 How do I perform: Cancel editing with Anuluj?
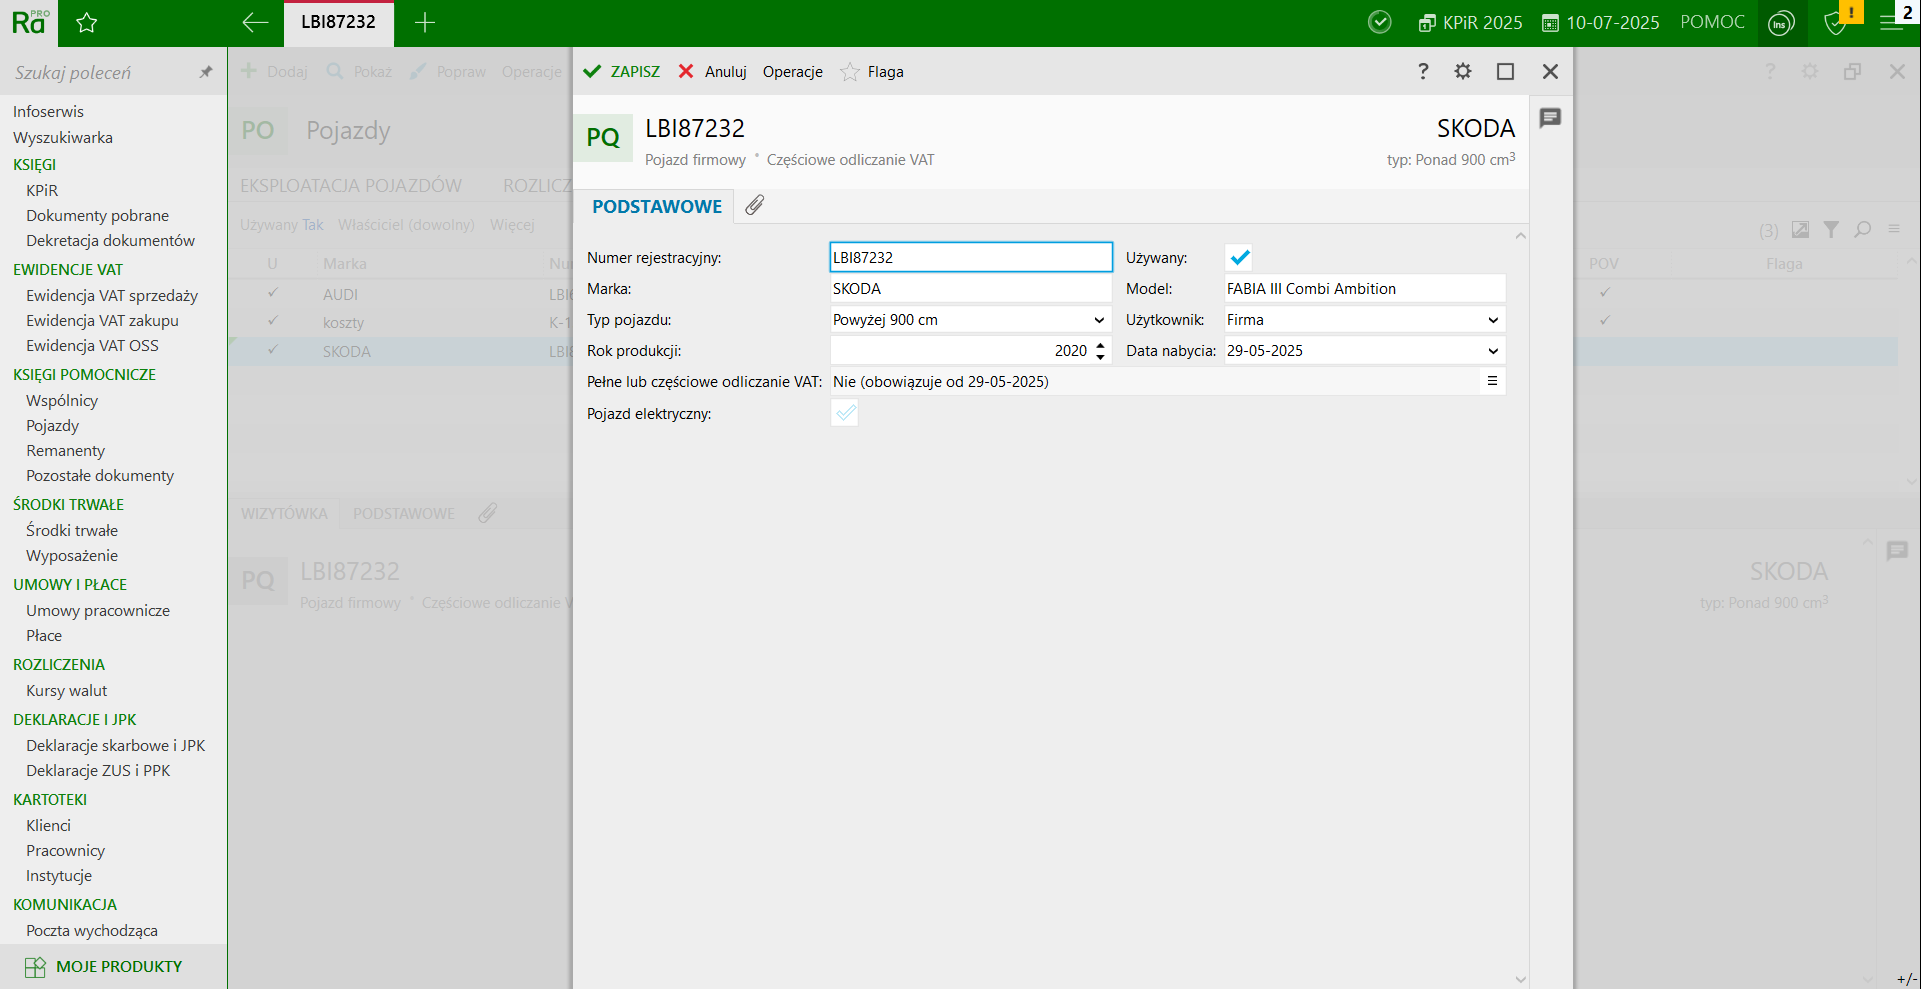(713, 72)
